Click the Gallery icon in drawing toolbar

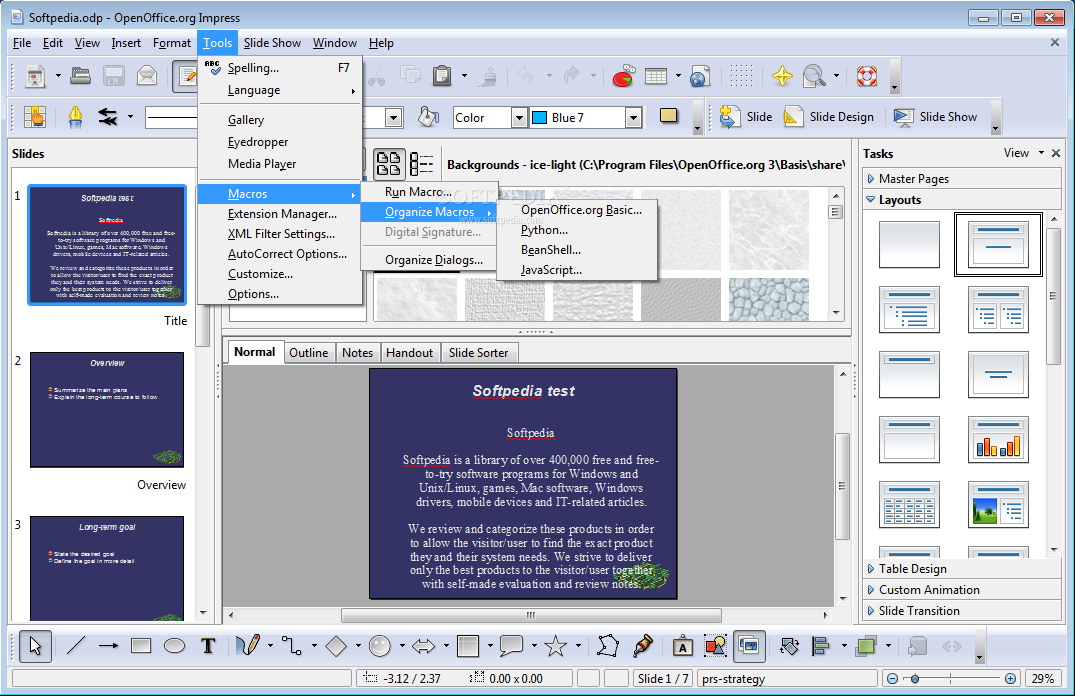749,646
